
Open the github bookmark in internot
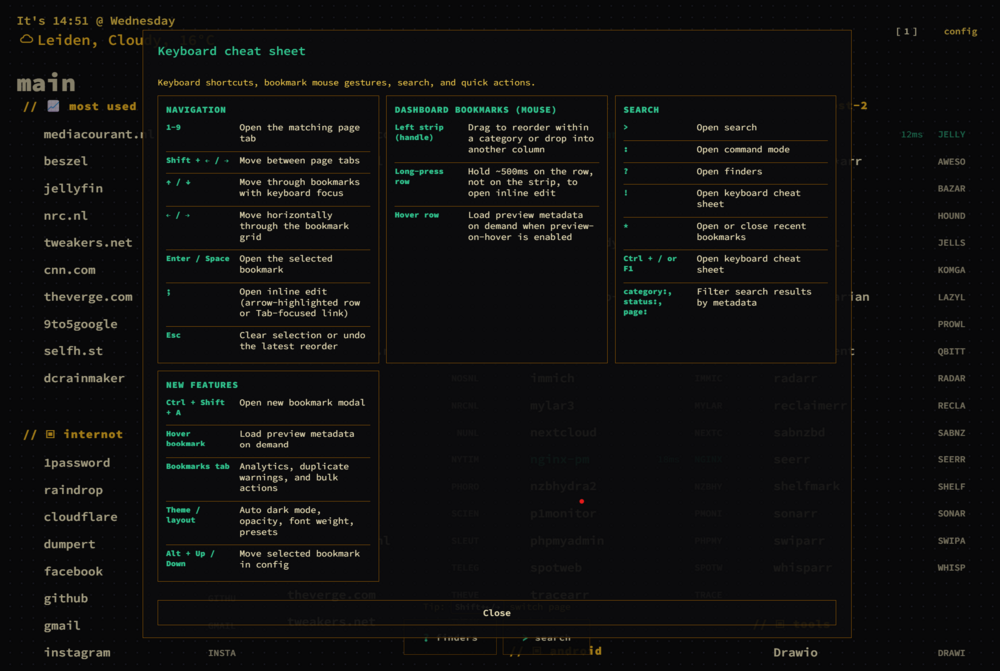(x=66, y=598)
